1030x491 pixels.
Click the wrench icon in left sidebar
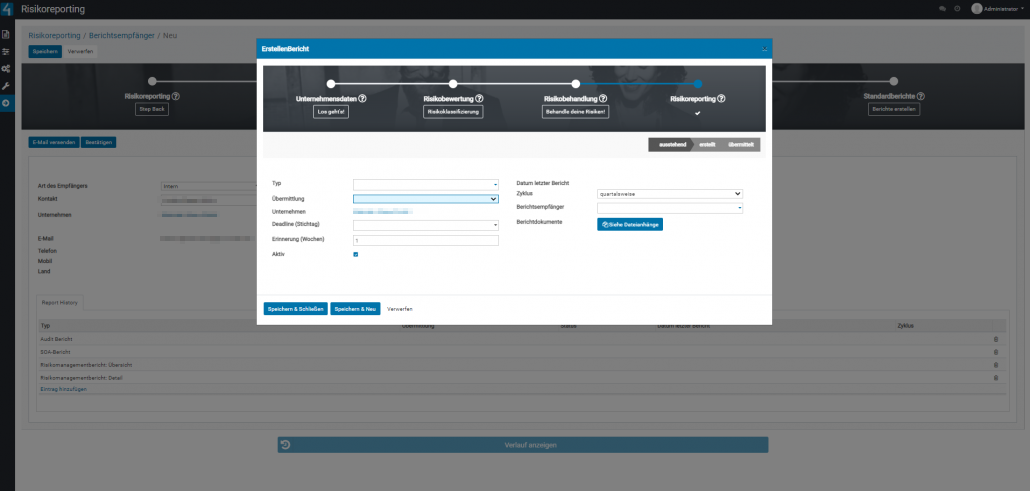click(x=6, y=86)
